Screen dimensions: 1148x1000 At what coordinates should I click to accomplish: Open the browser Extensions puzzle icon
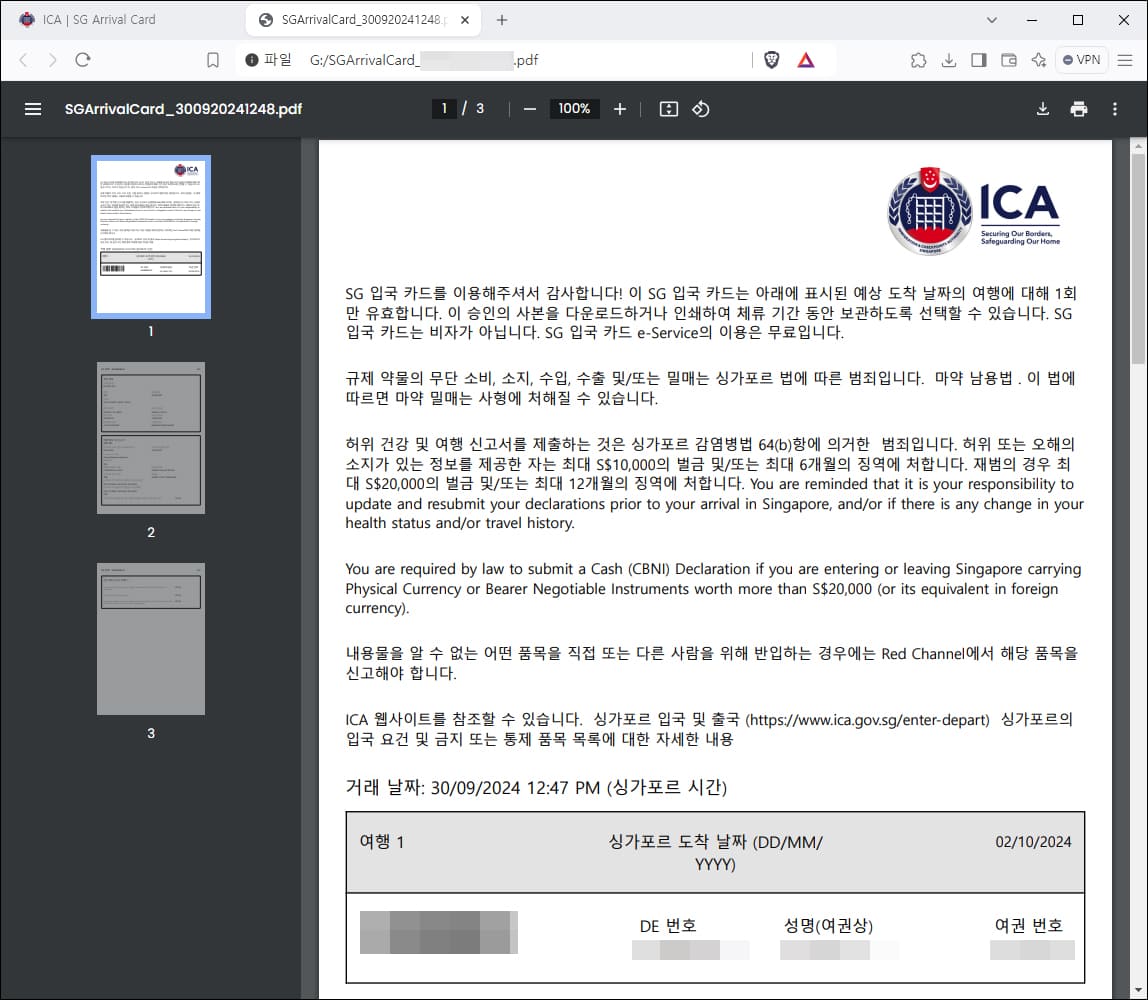point(918,60)
